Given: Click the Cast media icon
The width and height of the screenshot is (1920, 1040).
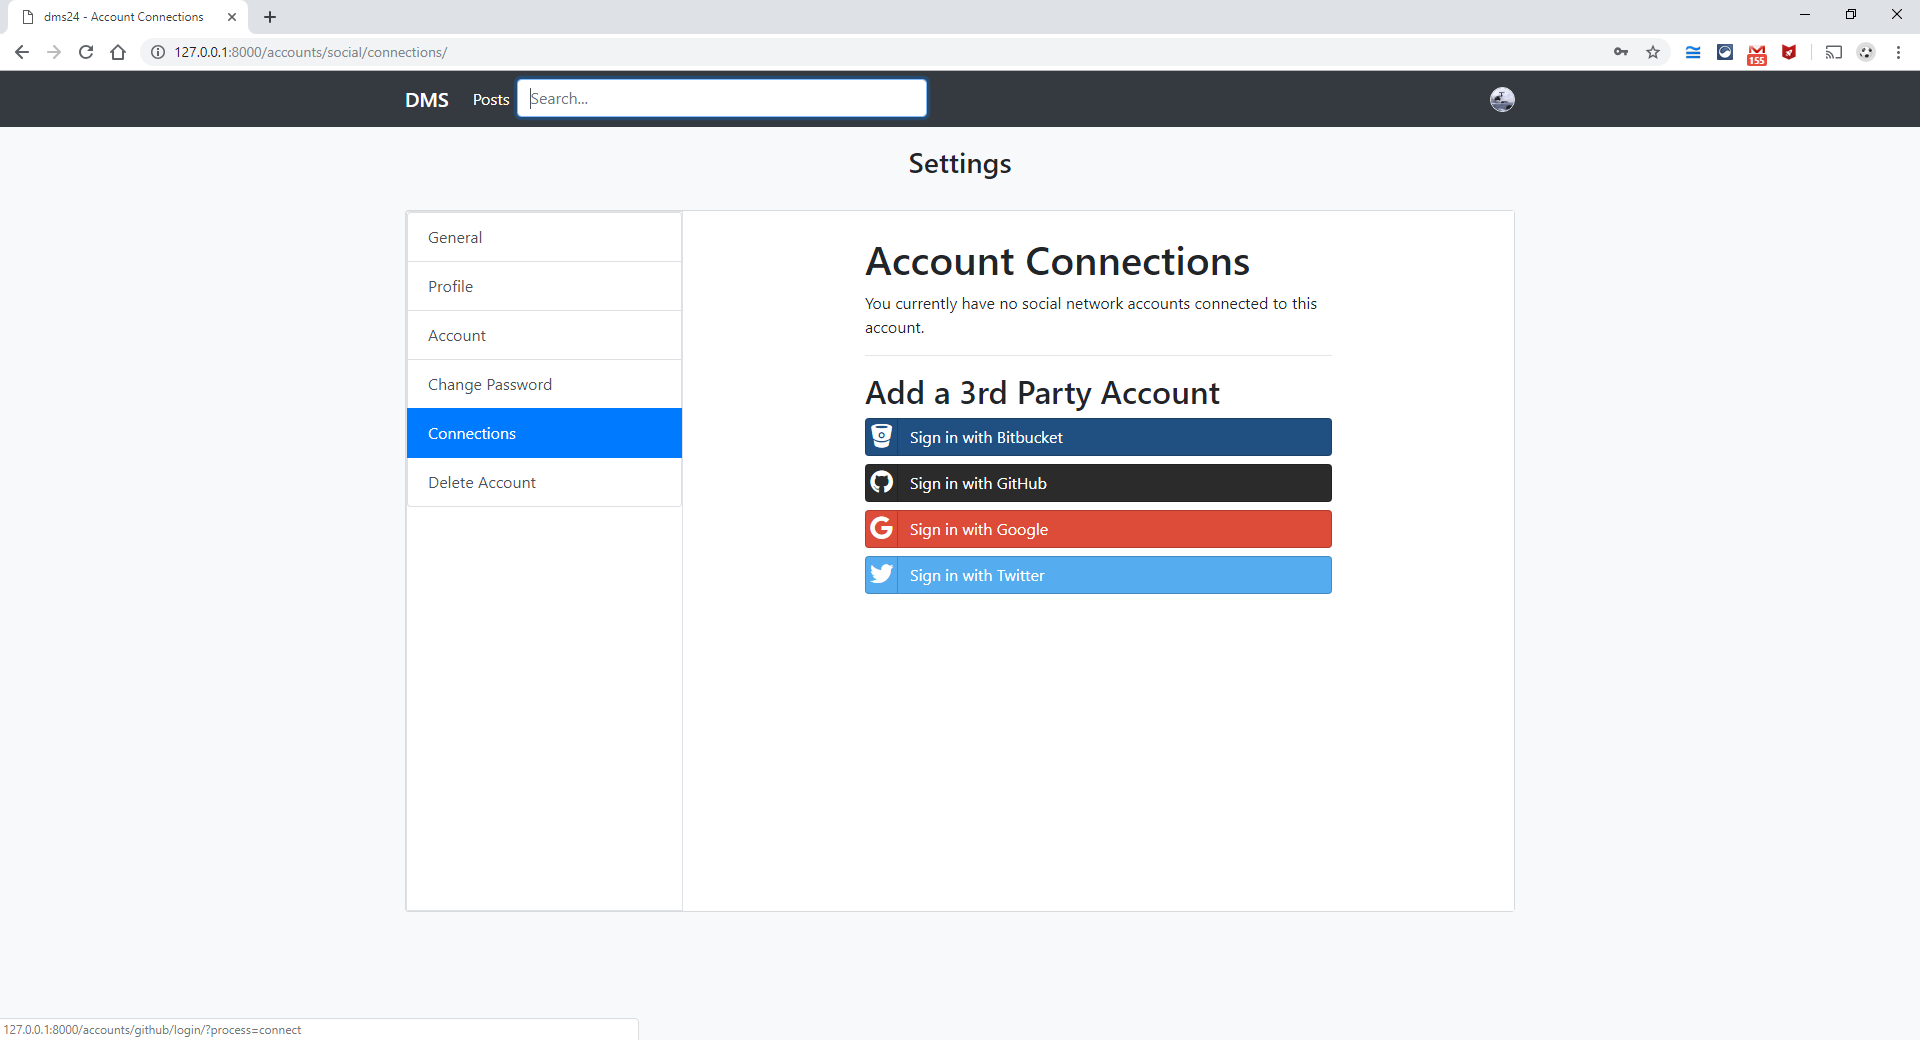Looking at the screenshot, I should 1834,52.
